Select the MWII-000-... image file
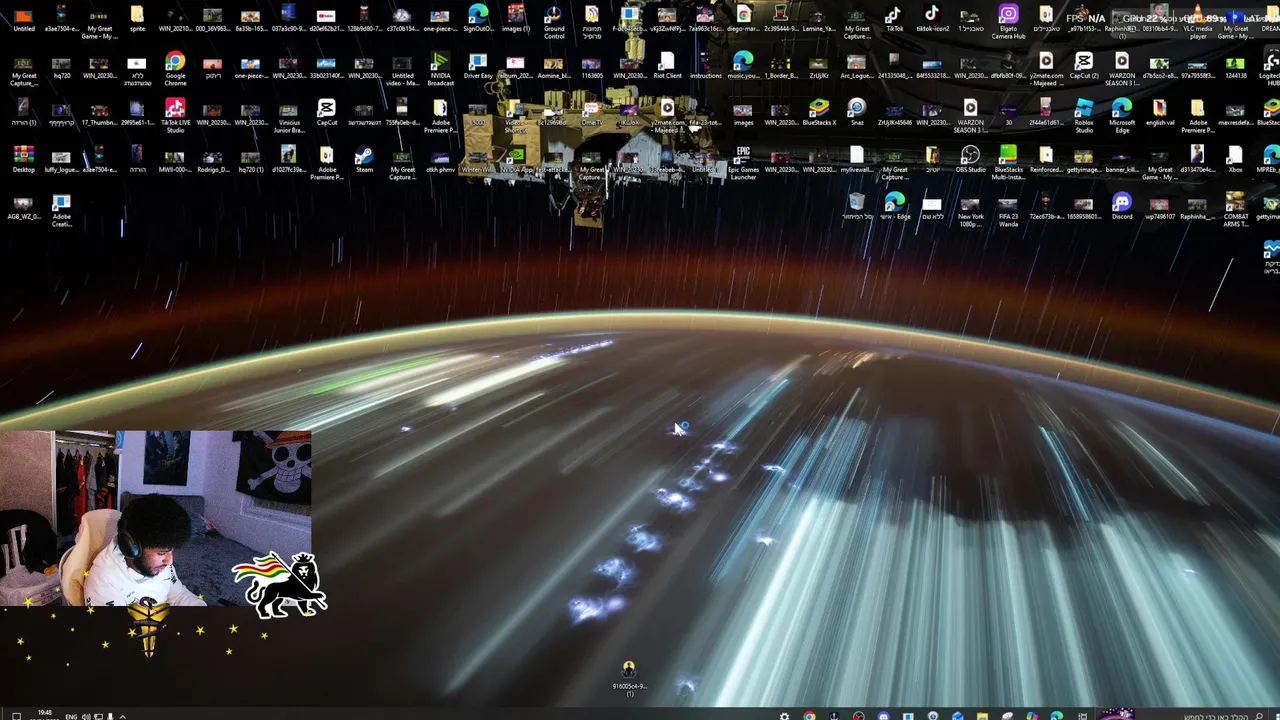The width and height of the screenshot is (1280, 720). pos(174,160)
